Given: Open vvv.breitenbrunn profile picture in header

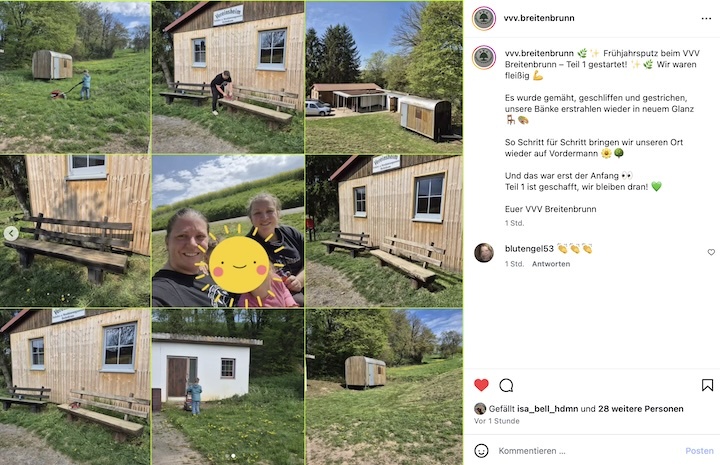Looking at the screenshot, I should coord(484,18).
